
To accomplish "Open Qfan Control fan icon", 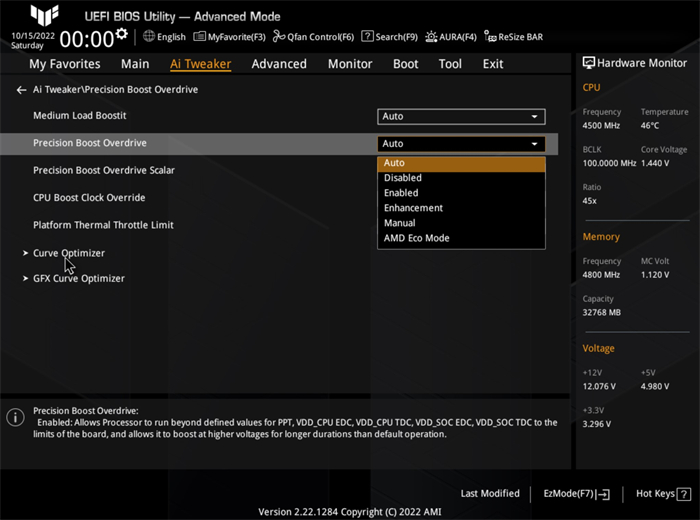I will point(279,36).
